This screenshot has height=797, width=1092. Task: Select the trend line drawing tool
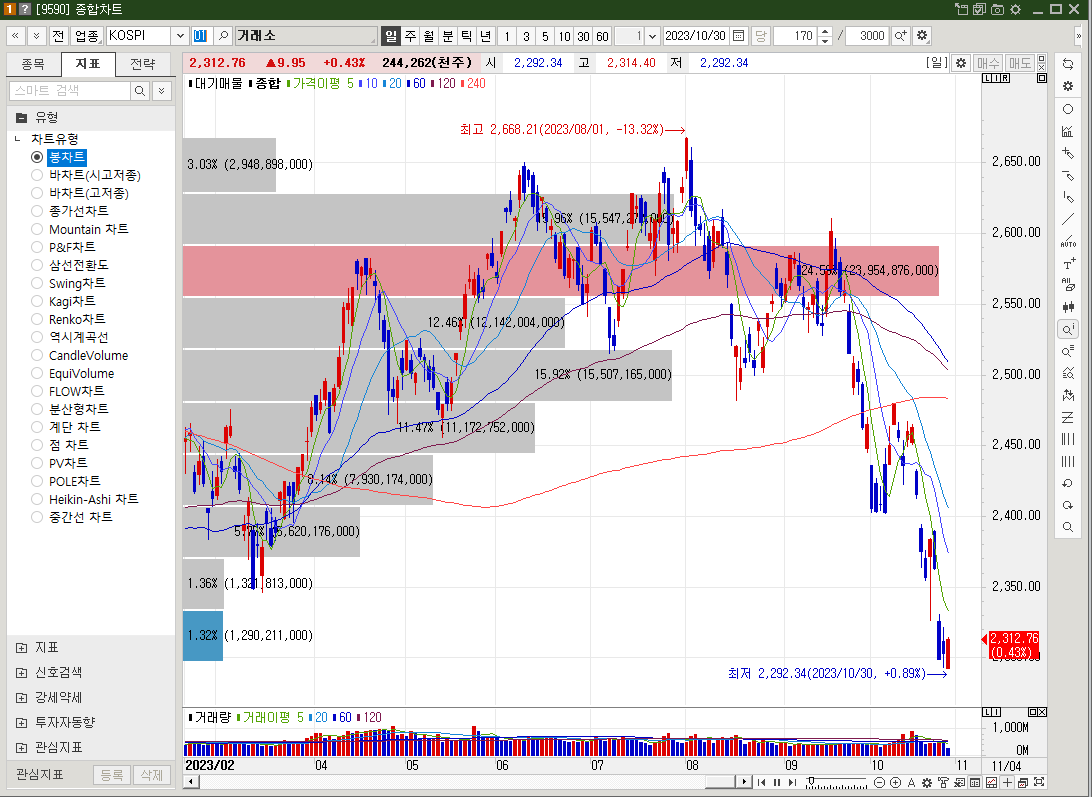[1068, 219]
